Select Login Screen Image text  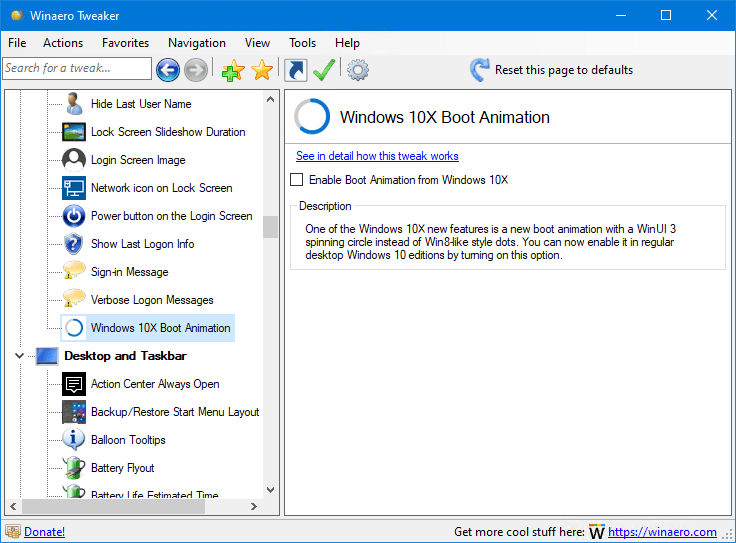pos(138,160)
